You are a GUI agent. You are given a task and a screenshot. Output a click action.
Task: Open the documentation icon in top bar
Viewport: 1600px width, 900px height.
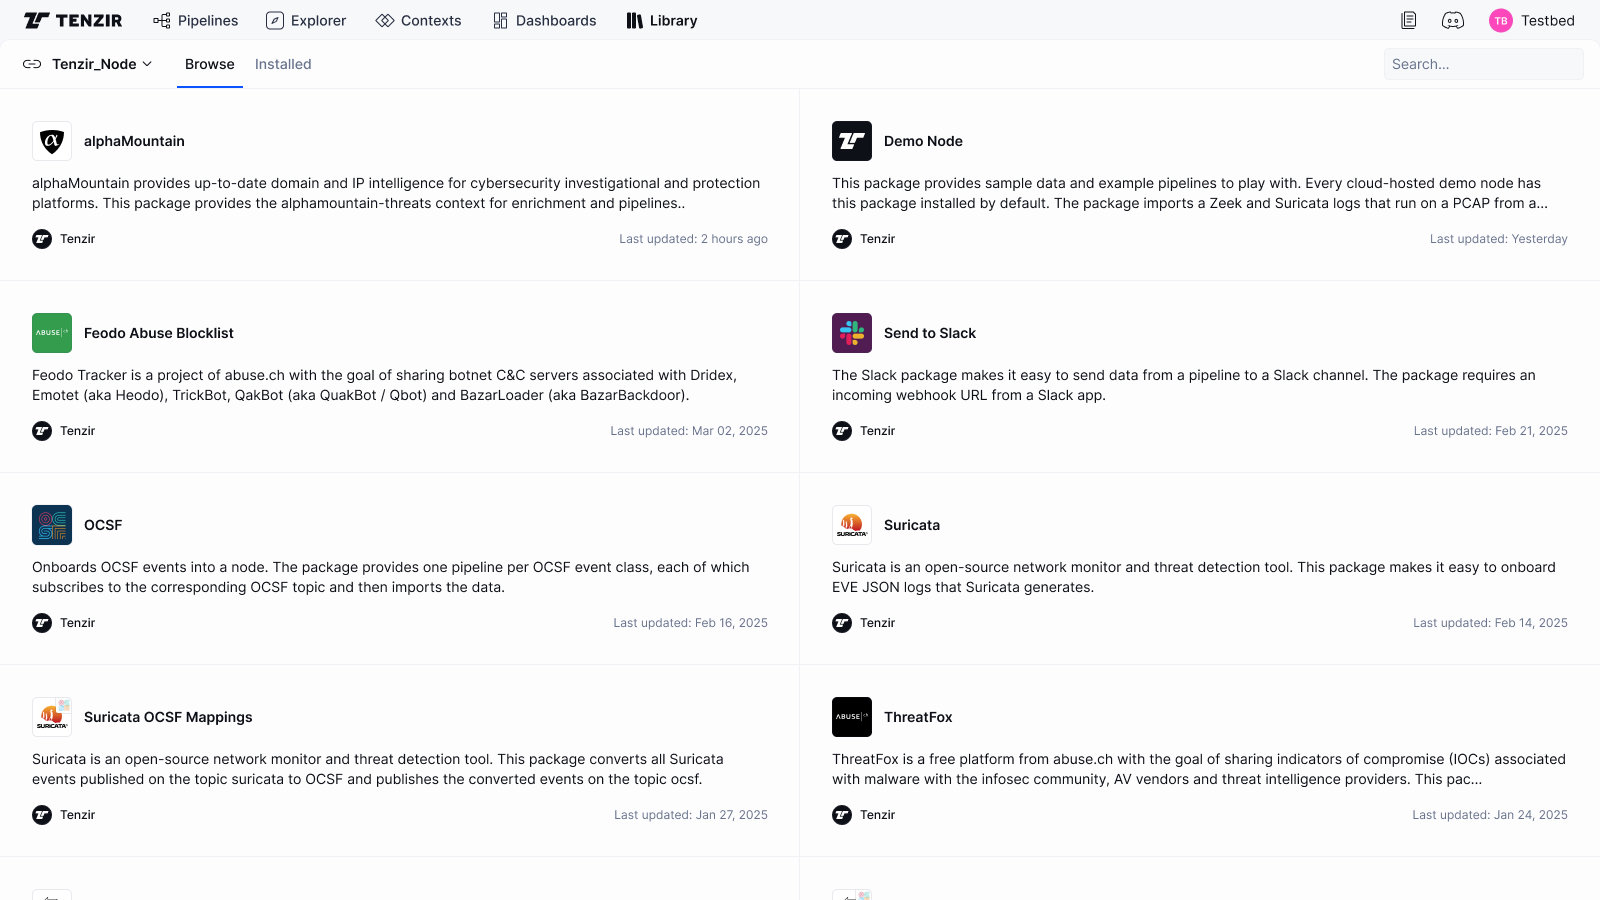(1408, 20)
